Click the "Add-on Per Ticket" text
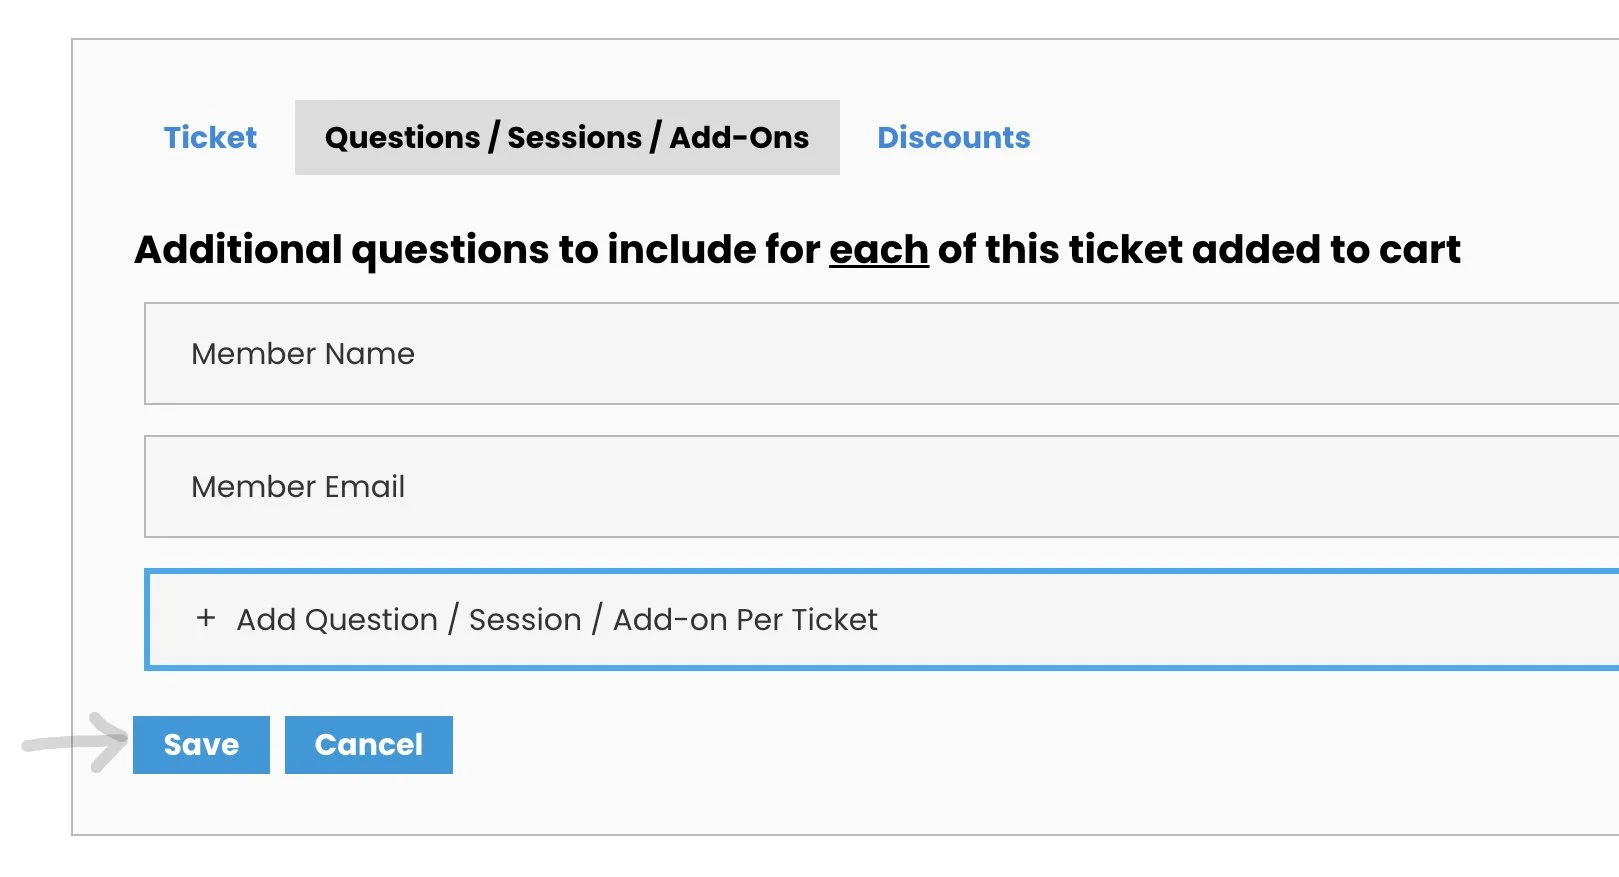This screenshot has height=877, width=1619. pyautogui.click(x=745, y=620)
